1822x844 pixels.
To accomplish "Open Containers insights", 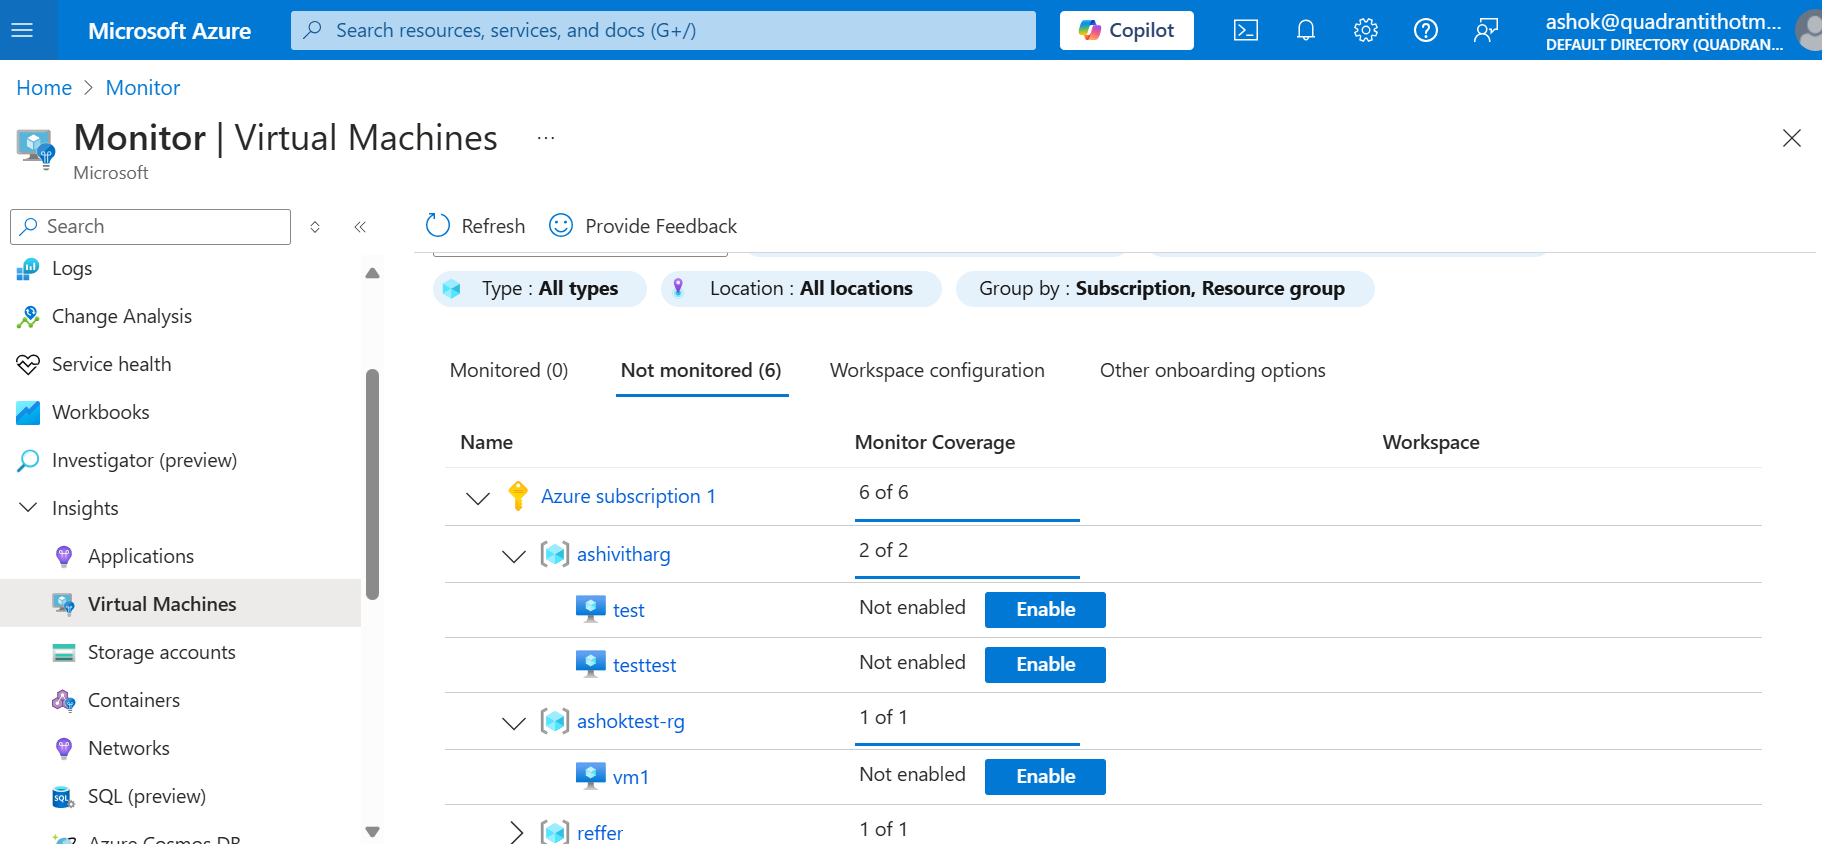I will tap(134, 700).
